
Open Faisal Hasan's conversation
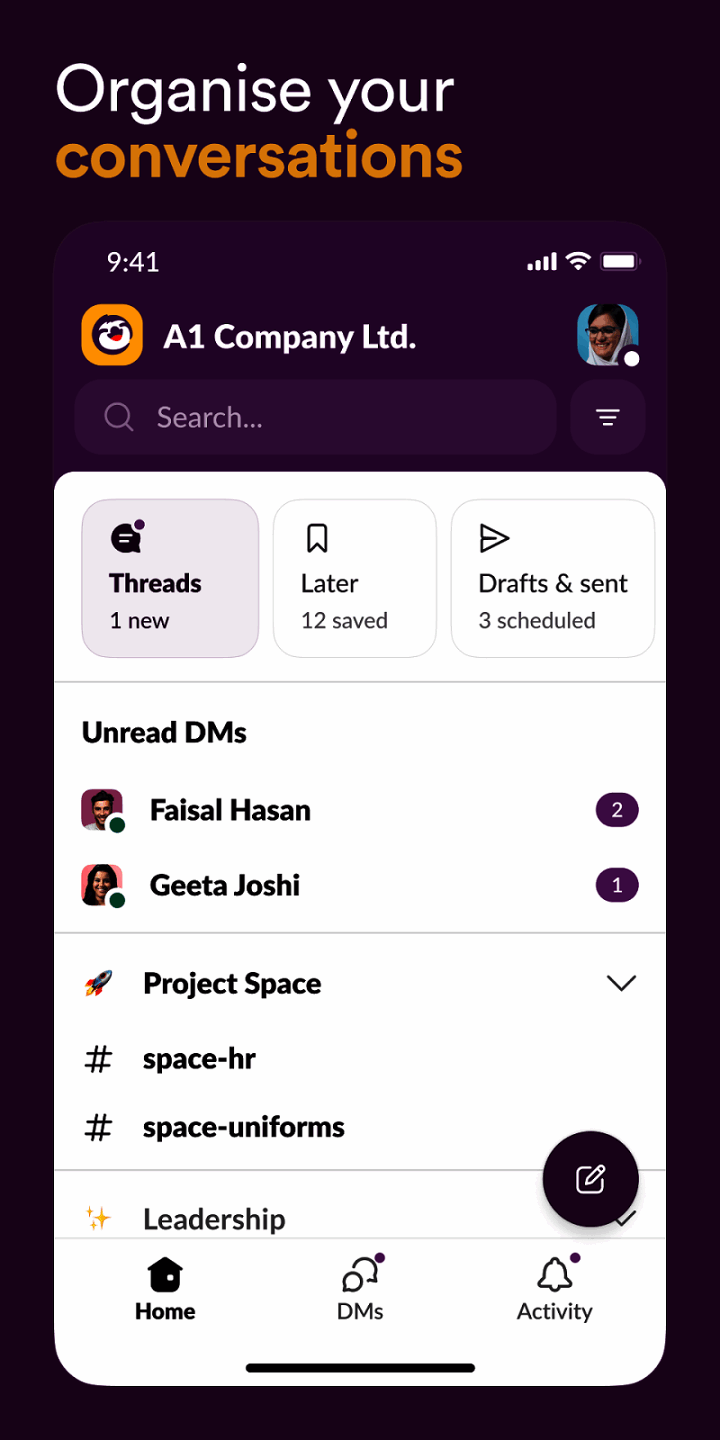coord(229,810)
